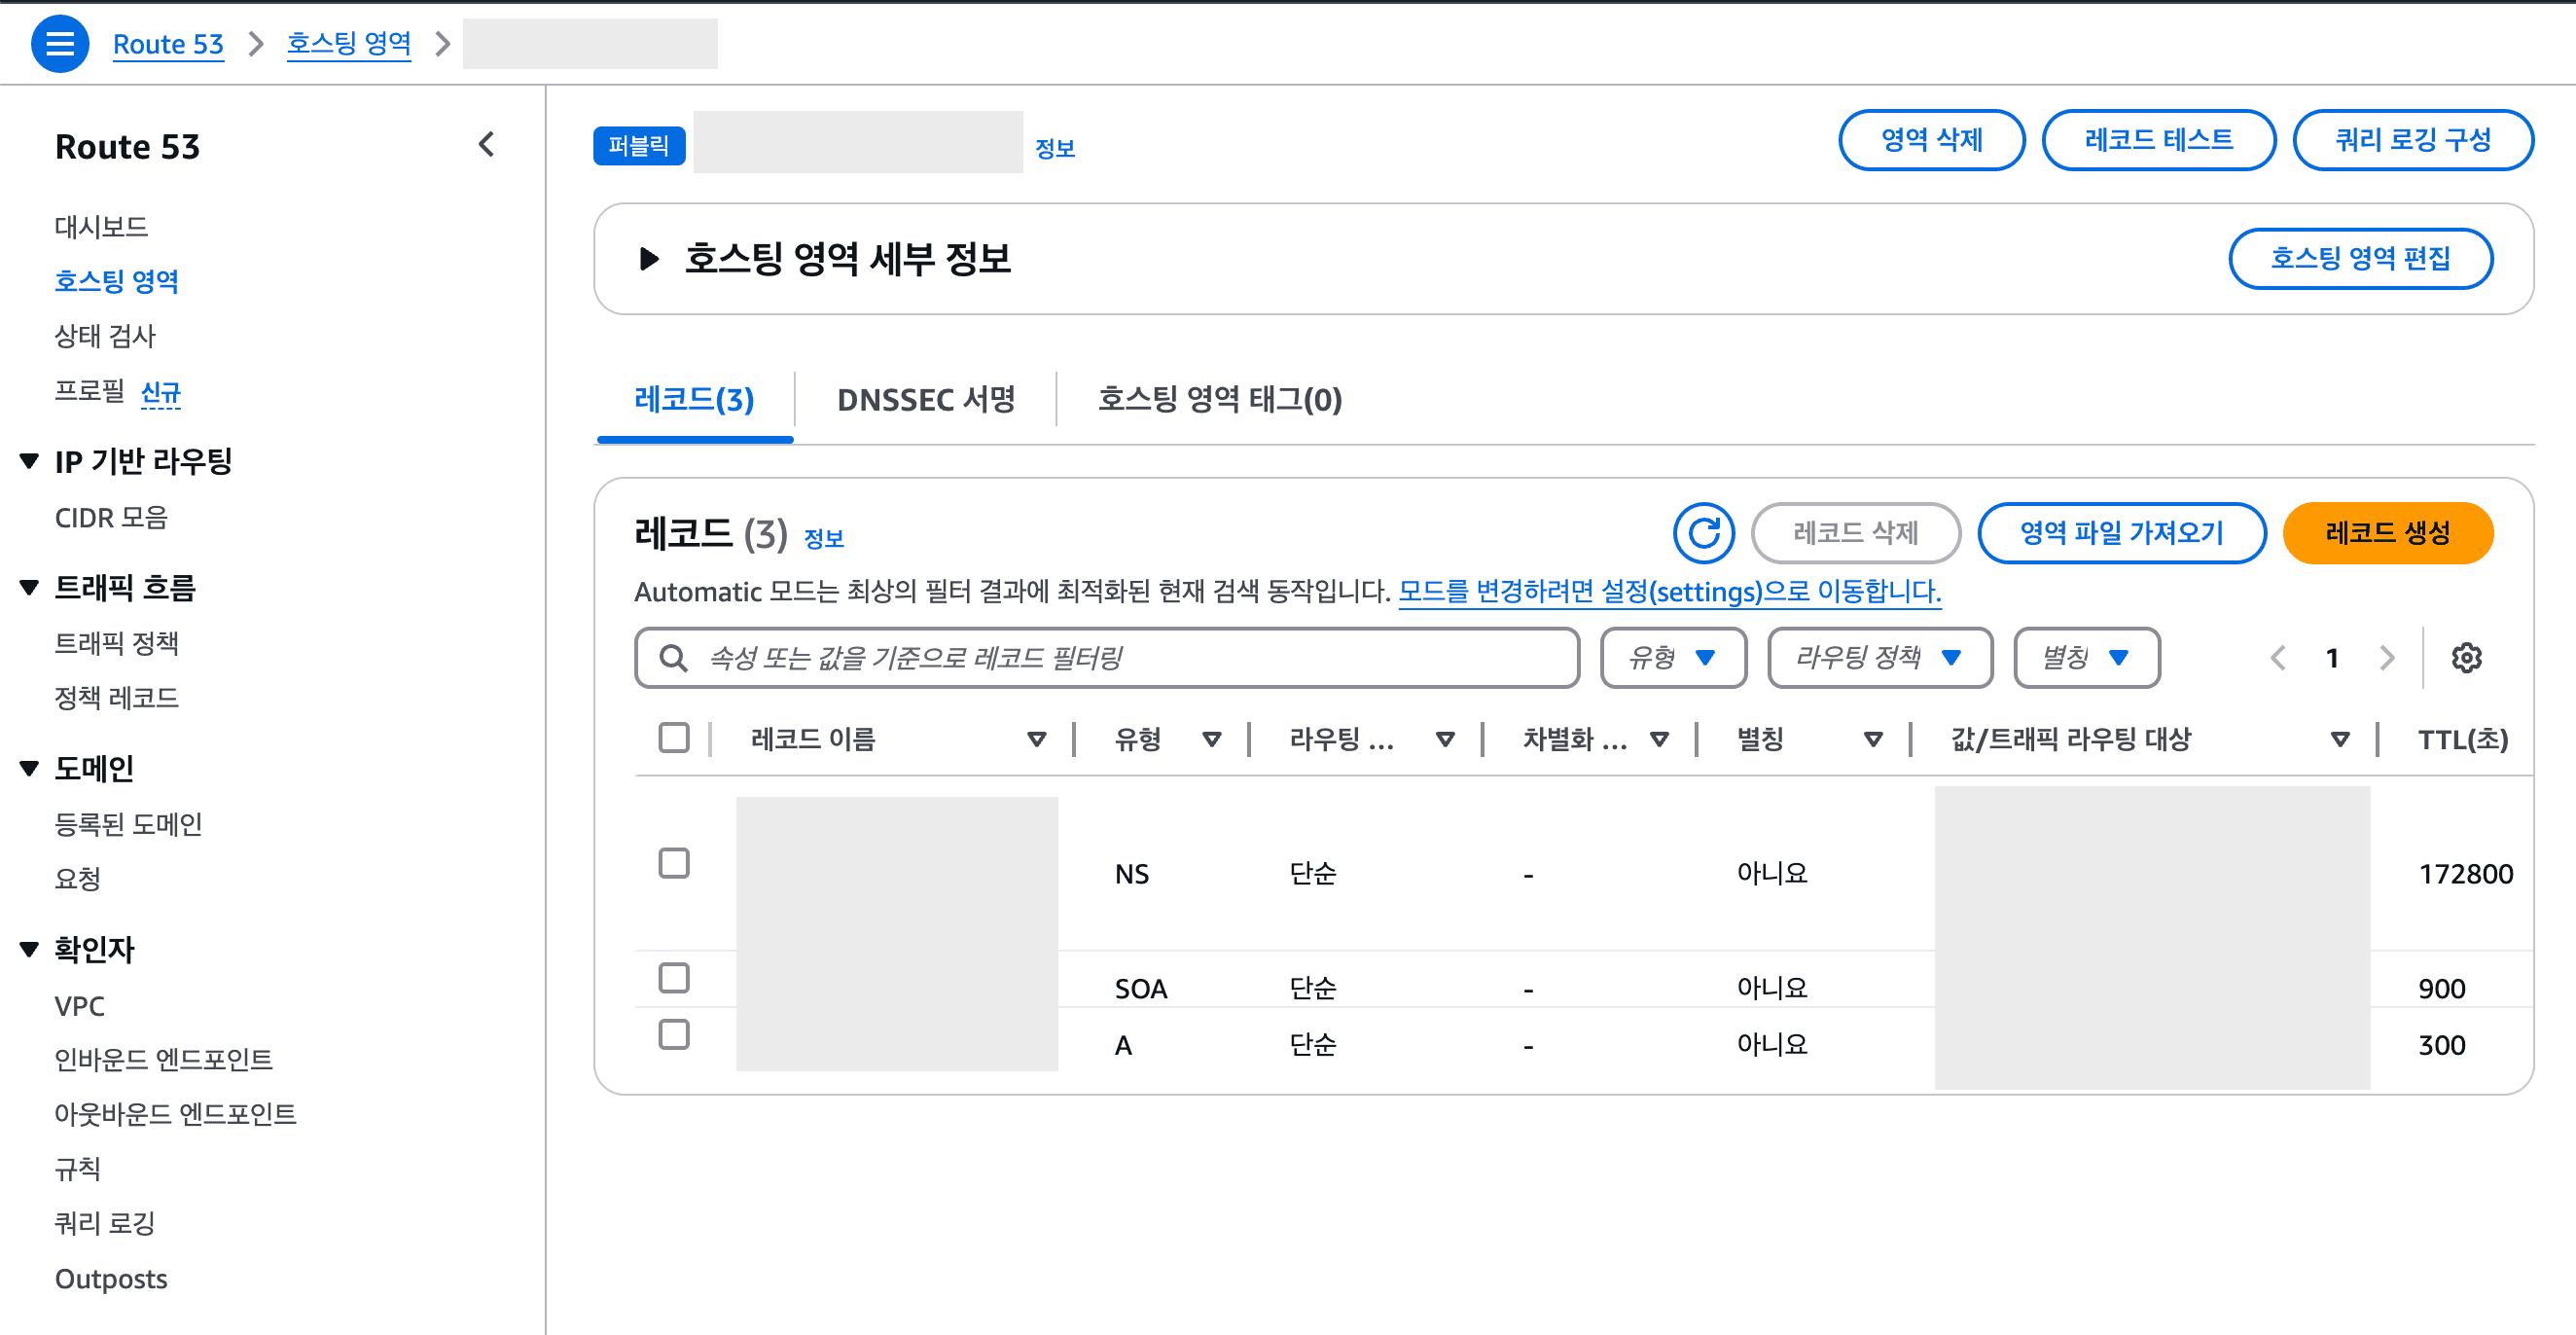2576x1335 pixels.
Task: Go to the previous page of records
Action: pos(2277,657)
